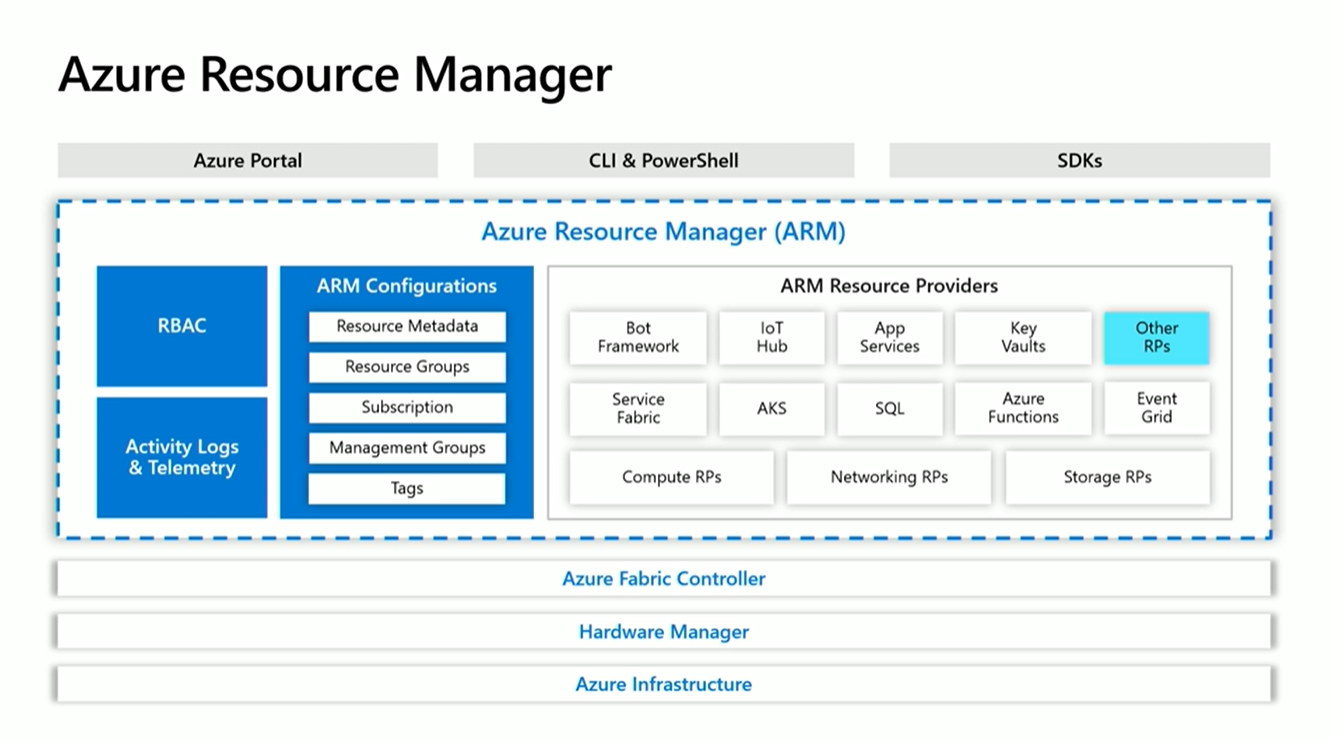The image size is (1333, 739).
Task: Select the Bot Framework resource provider
Action: pyautogui.click(x=637, y=338)
